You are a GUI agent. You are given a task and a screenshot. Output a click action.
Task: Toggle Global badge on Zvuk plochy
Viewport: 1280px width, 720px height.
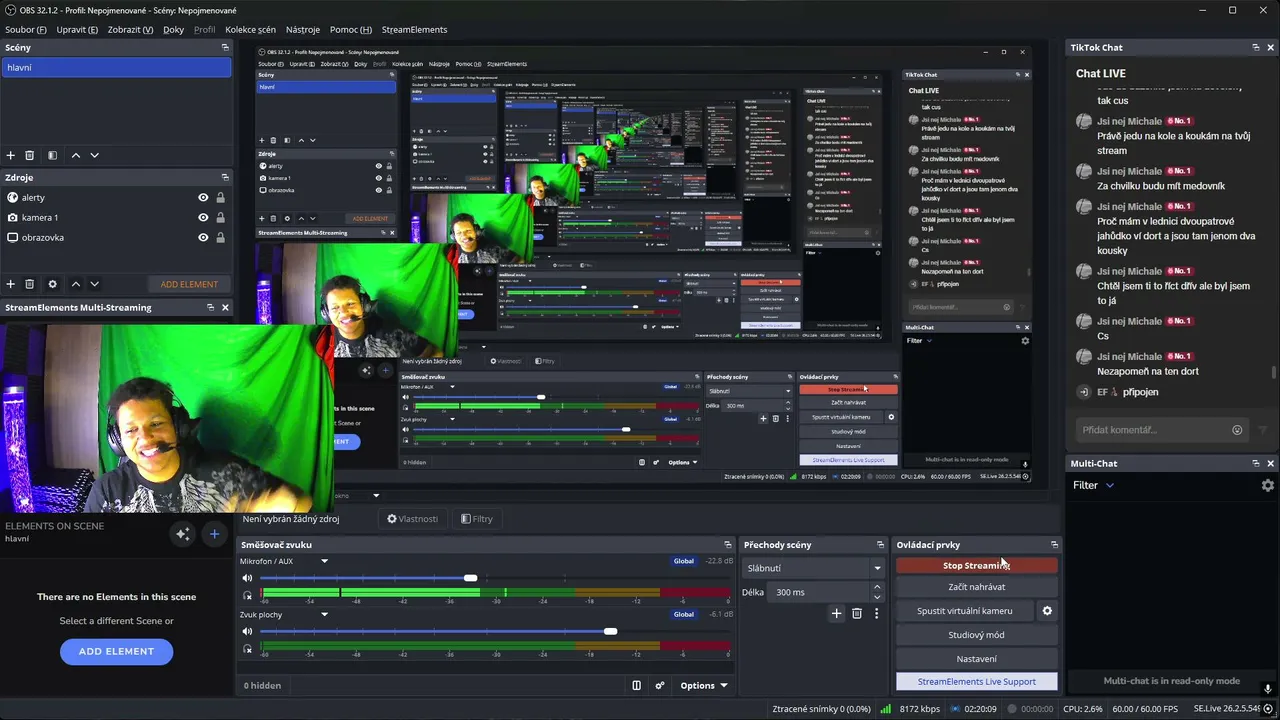pos(684,614)
